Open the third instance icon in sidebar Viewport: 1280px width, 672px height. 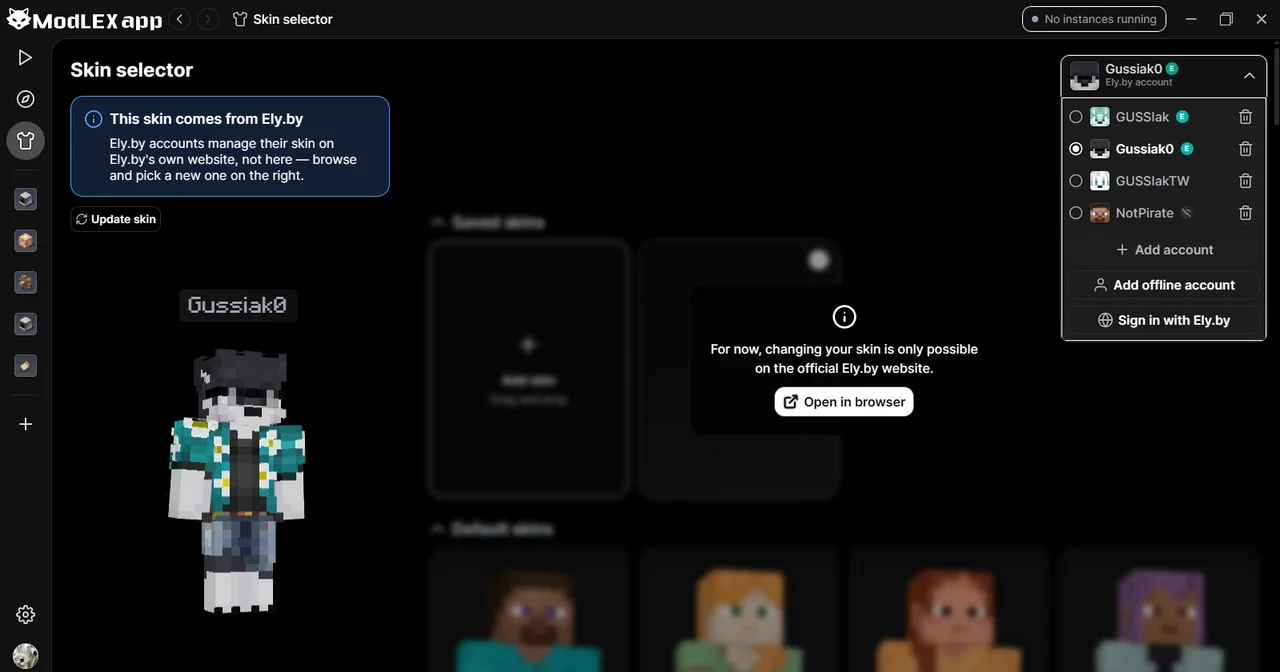click(x=26, y=282)
